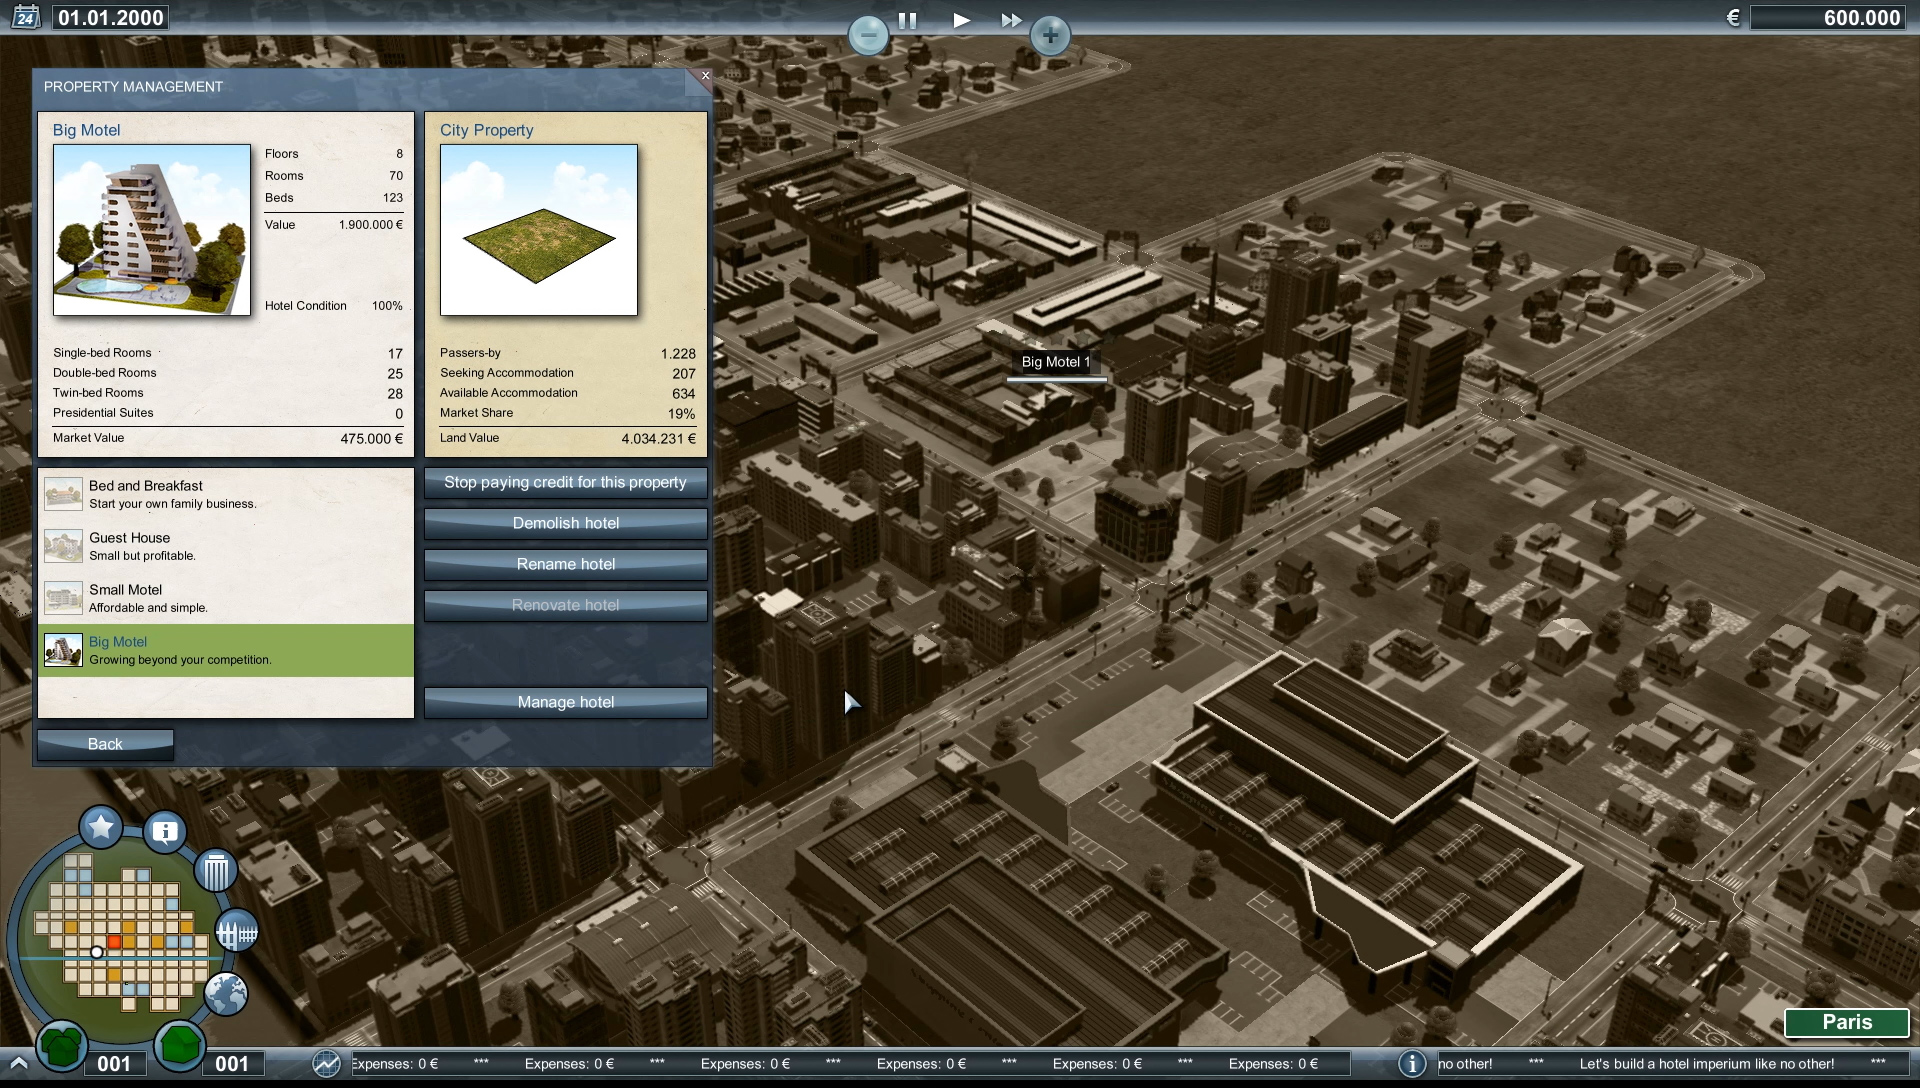Viewport: 1920px width, 1088px height.
Task: Click the info icon near the news ticker
Action: click(1412, 1064)
